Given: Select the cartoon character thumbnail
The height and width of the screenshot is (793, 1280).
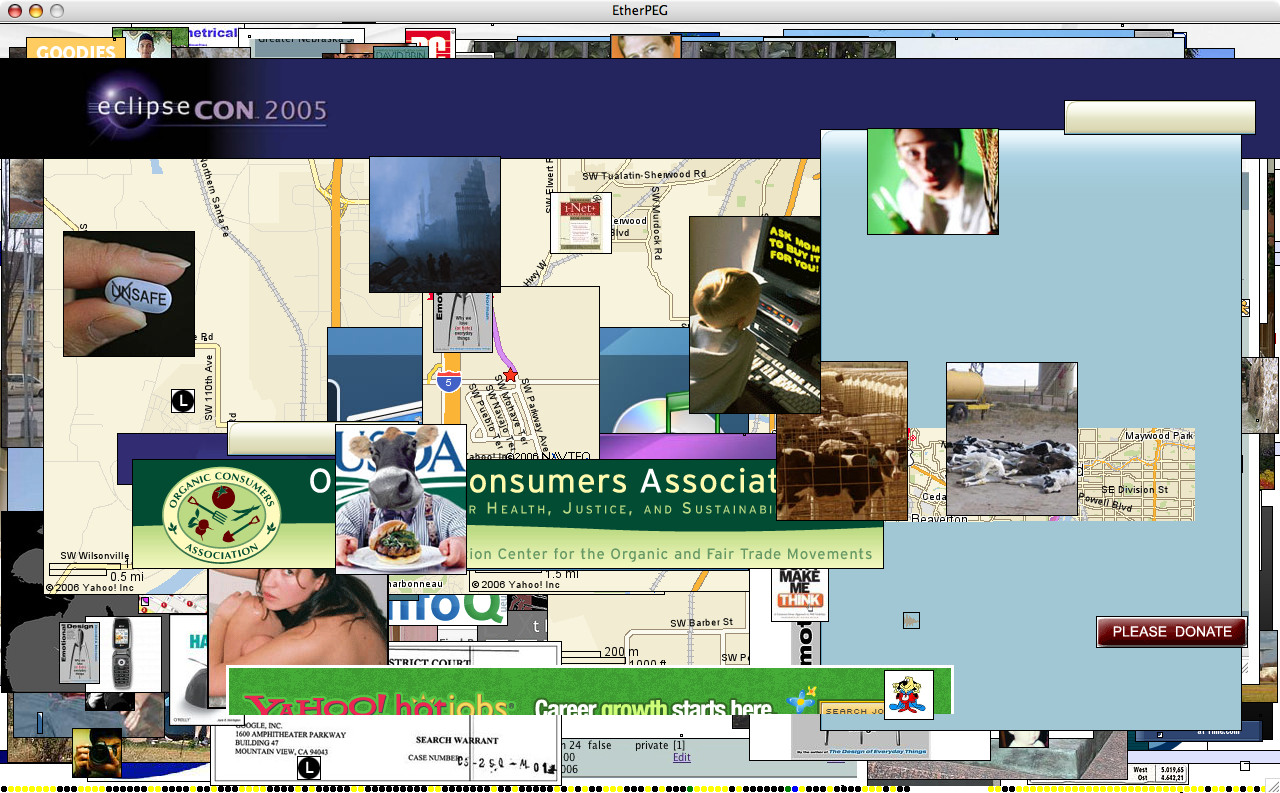Looking at the screenshot, I should tap(909, 695).
